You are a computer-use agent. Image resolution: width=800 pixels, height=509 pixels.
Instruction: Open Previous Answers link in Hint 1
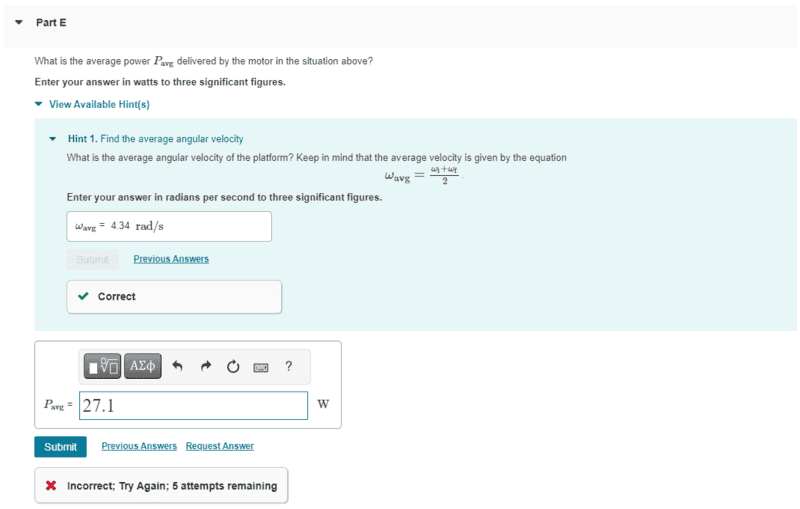(x=171, y=259)
